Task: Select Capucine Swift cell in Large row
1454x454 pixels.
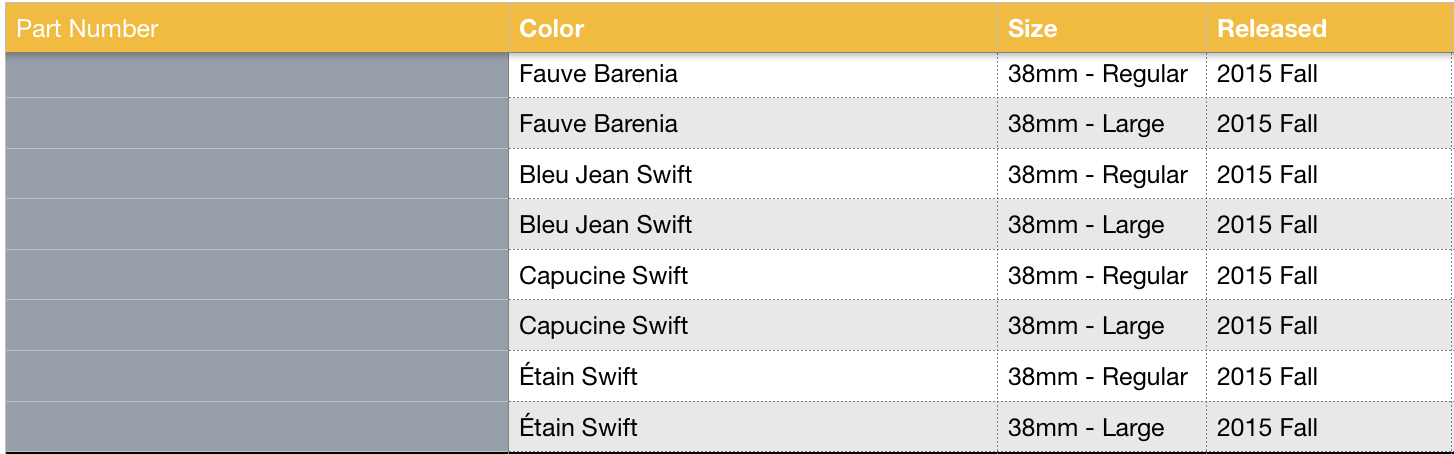Action: point(753,326)
